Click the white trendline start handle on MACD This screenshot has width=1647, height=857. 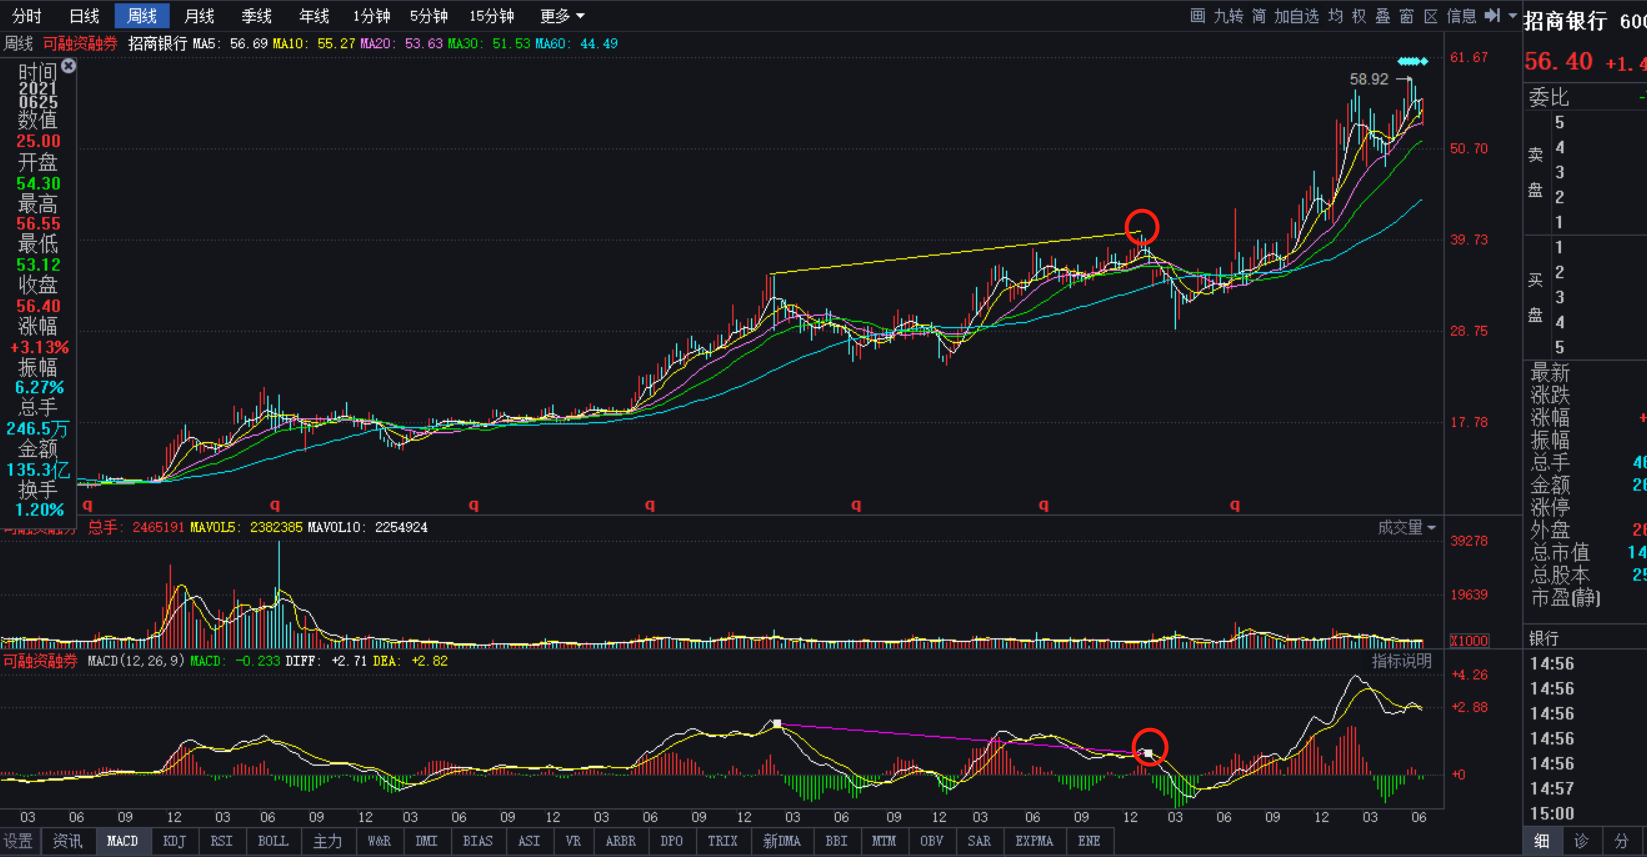777,724
